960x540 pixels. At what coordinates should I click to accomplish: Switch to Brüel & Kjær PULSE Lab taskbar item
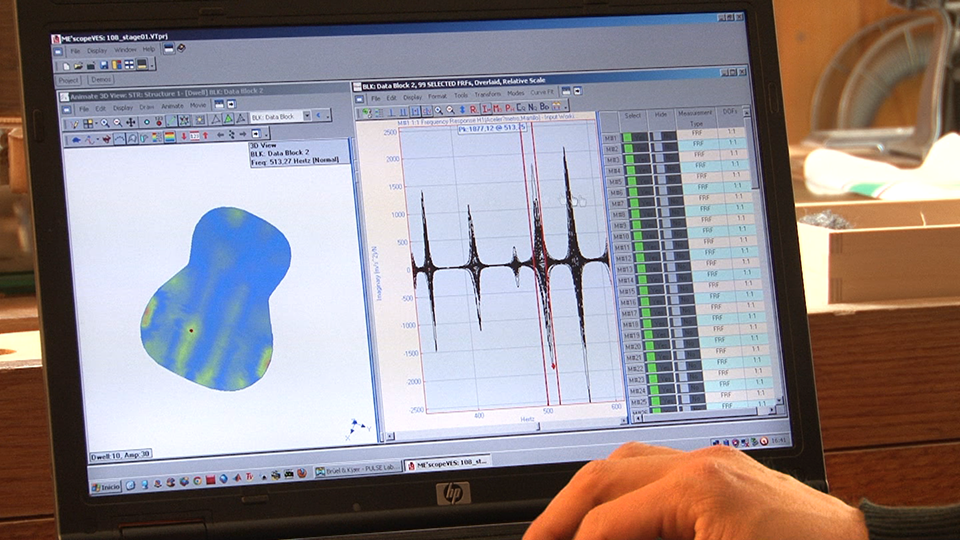(356, 470)
